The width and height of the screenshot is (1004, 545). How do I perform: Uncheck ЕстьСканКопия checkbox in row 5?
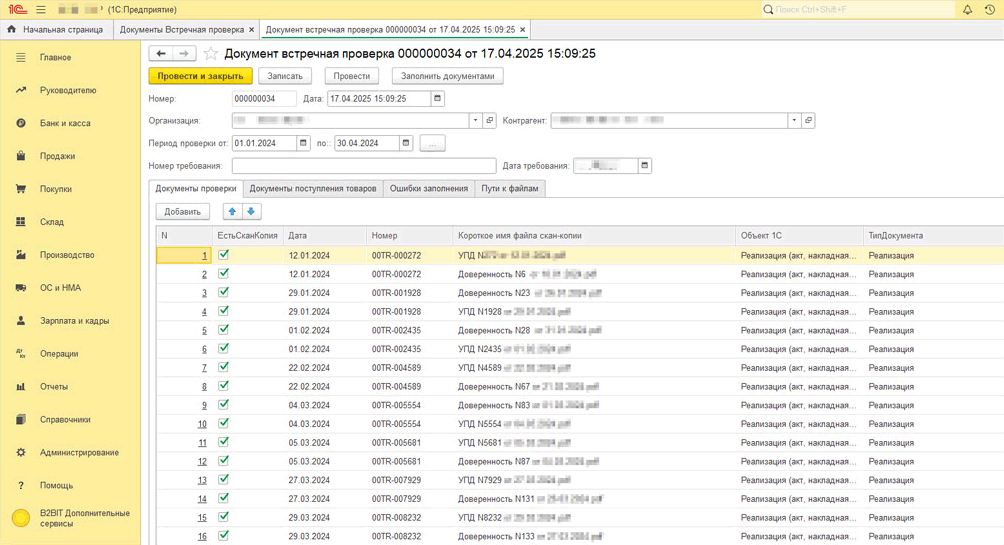[224, 330]
